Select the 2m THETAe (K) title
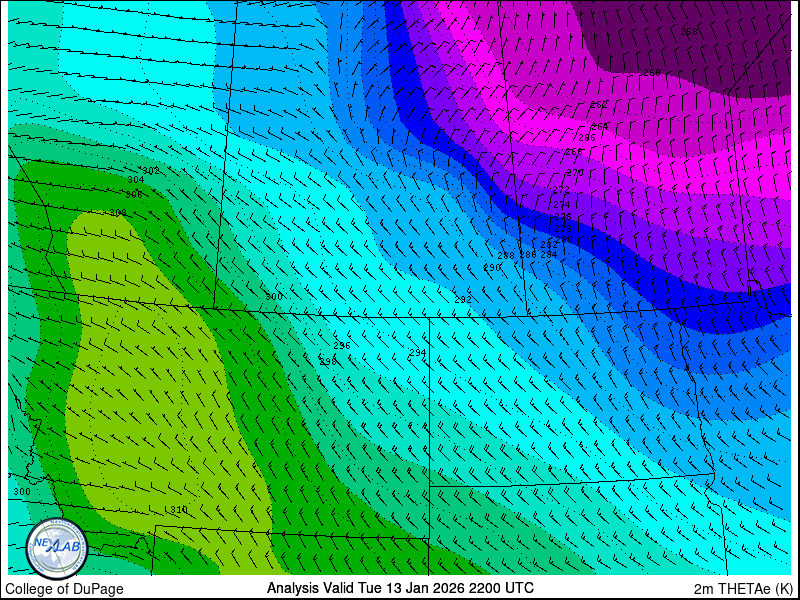 click(x=744, y=589)
